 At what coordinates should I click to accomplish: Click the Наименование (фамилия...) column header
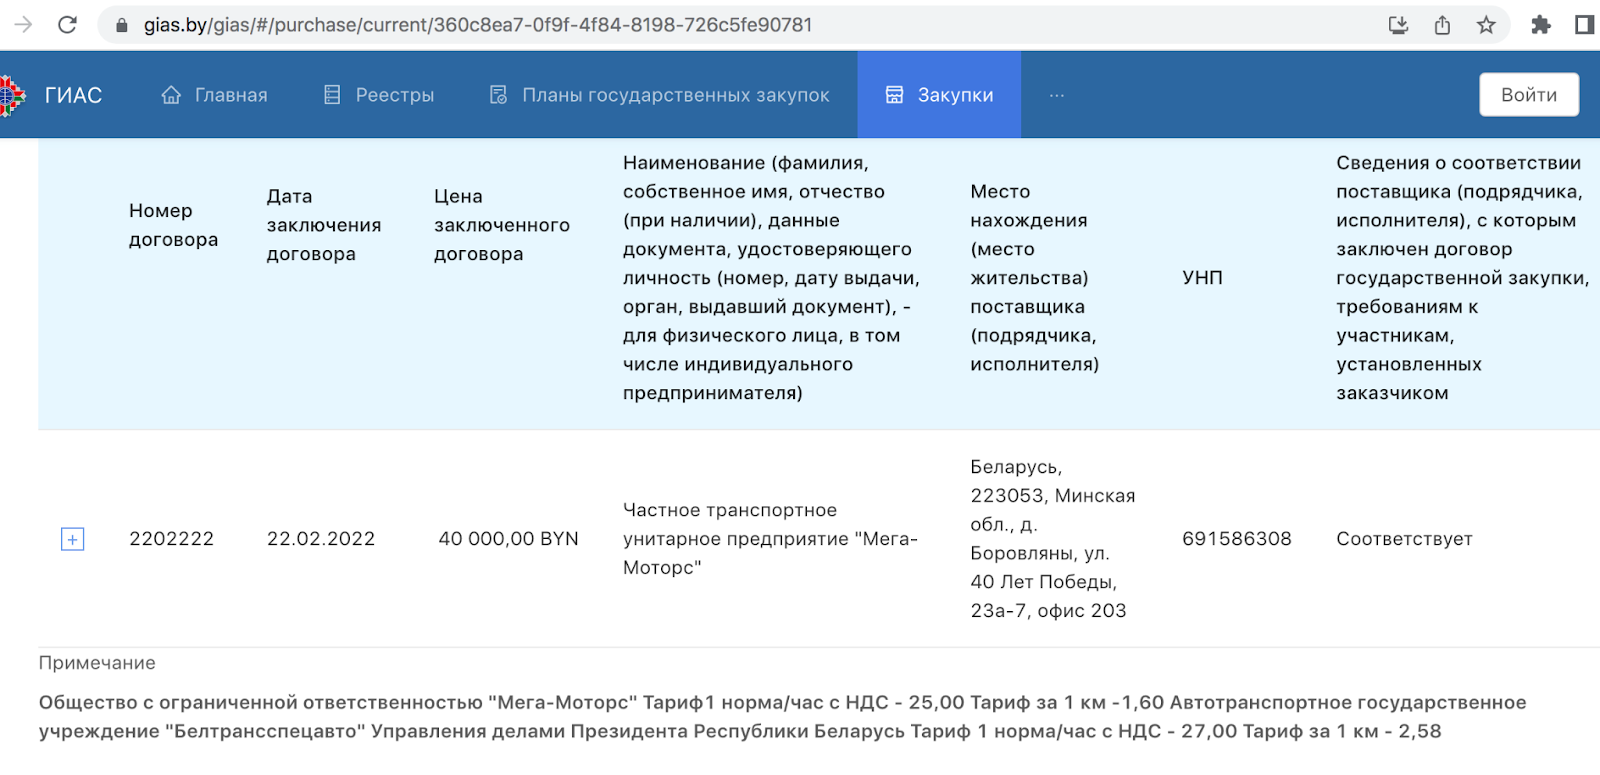point(771,277)
